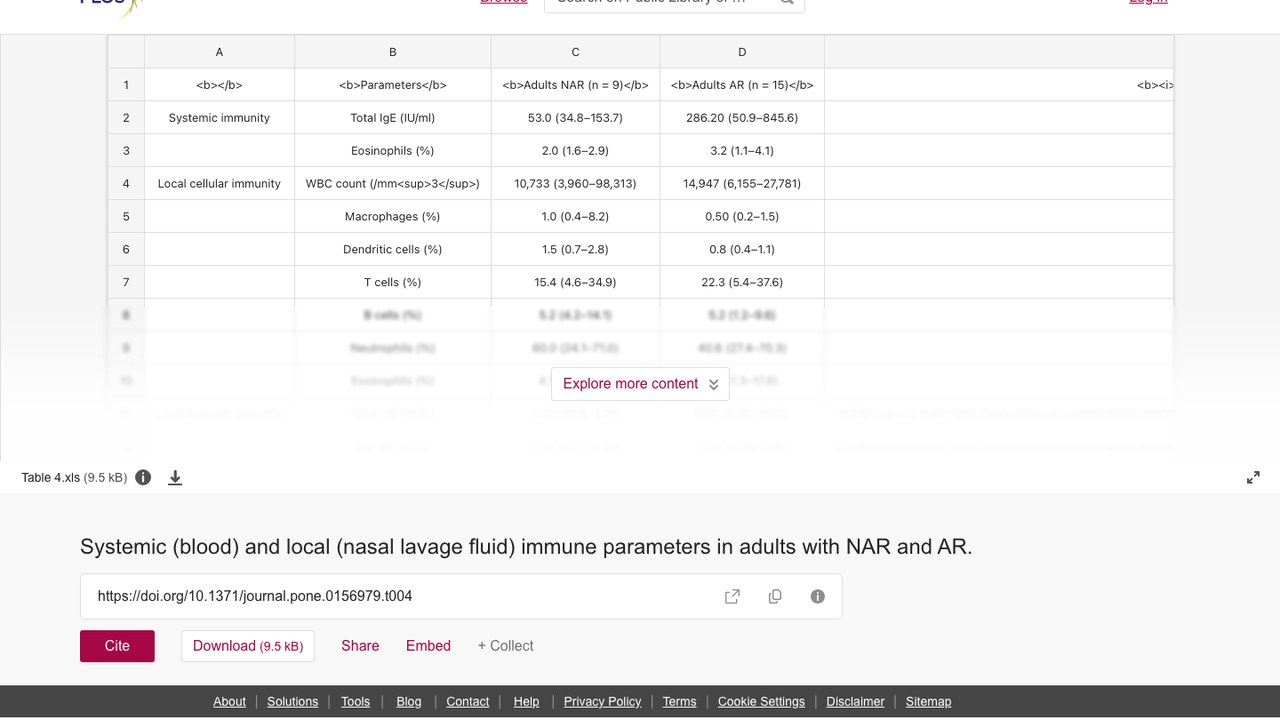Click the '53.0 (34.8–153.7)' cell
Screen dimensions: 1280x720
tap(575, 118)
